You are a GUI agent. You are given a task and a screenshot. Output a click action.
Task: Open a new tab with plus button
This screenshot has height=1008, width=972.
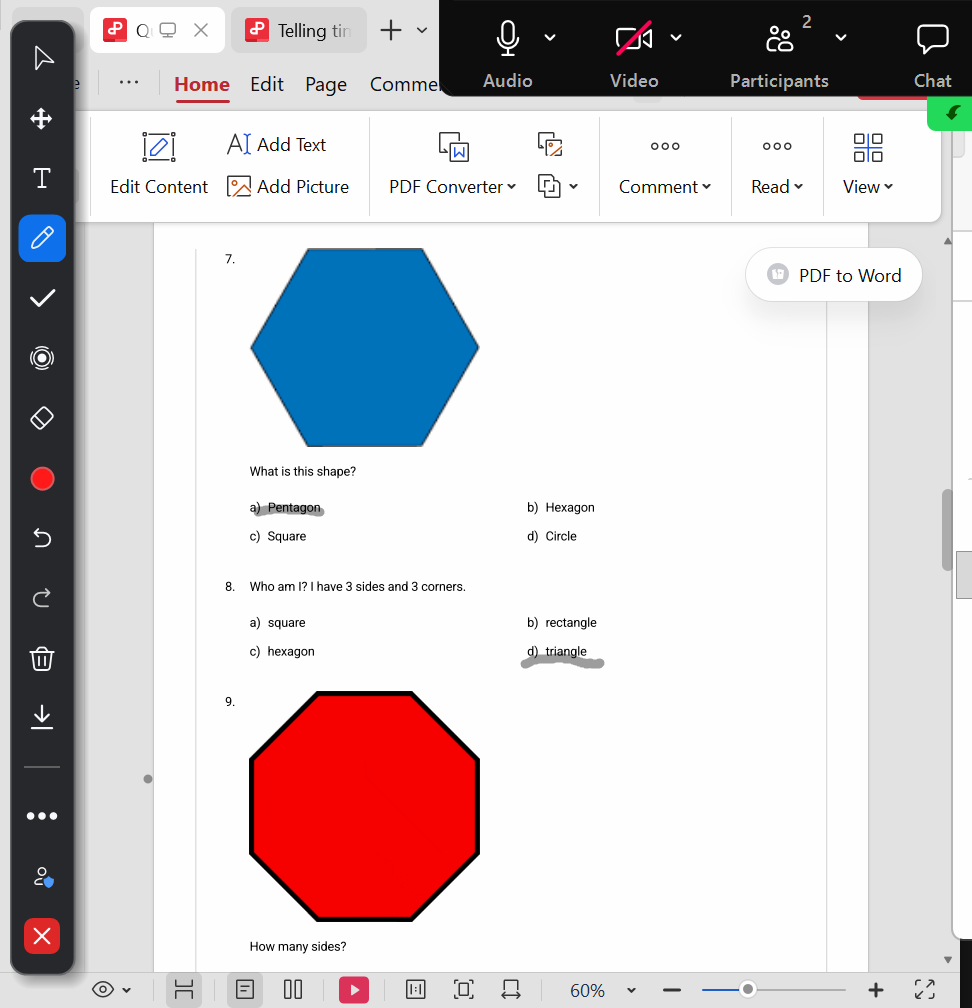click(x=390, y=30)
